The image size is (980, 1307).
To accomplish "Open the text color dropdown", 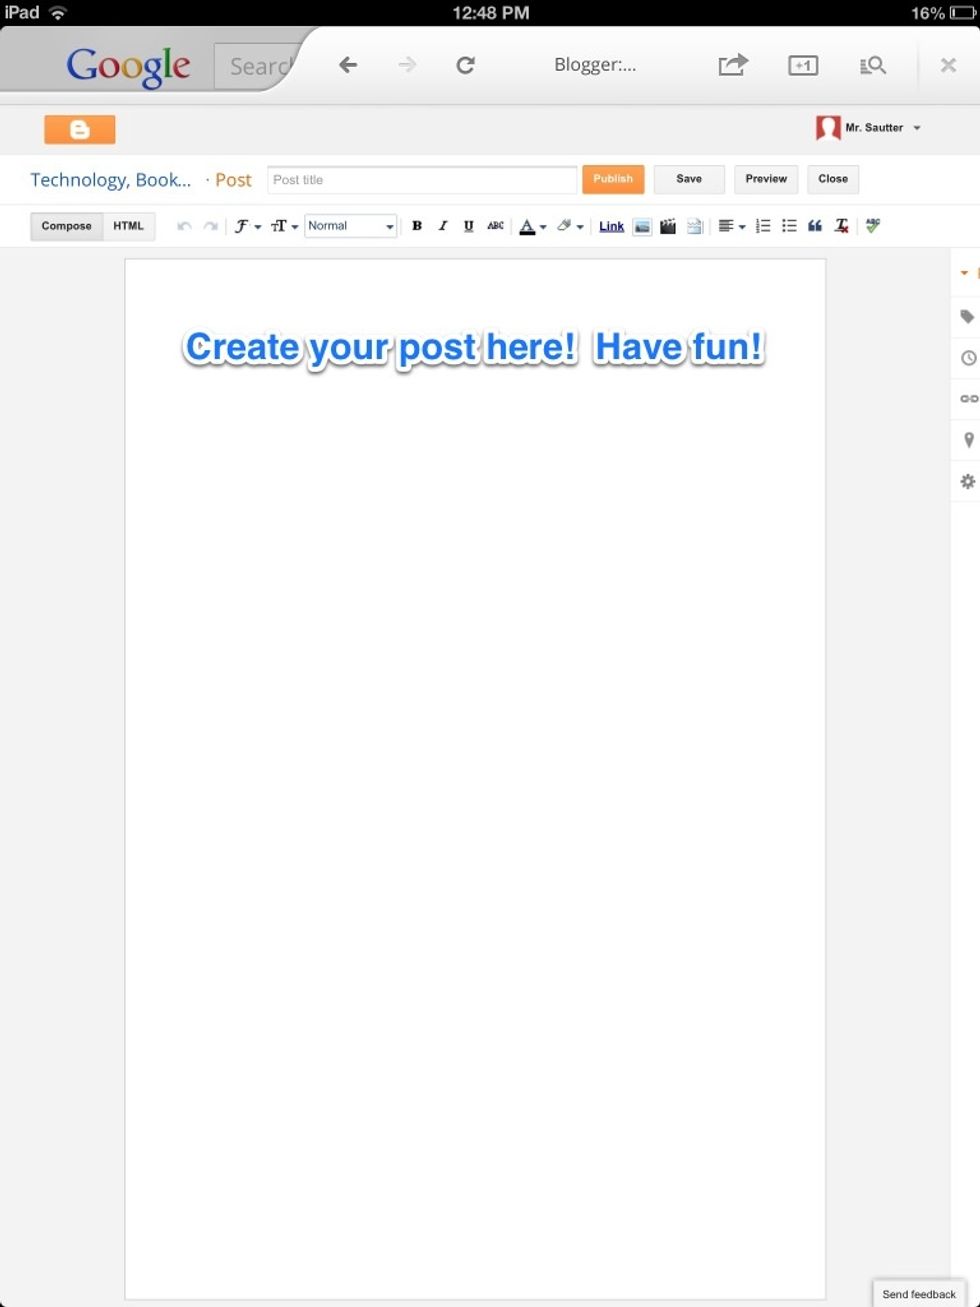I will [x=532, y=226].
